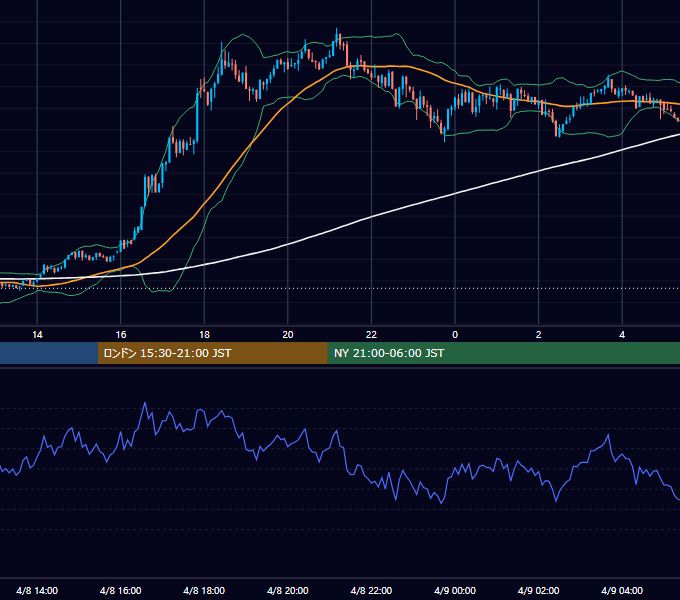
Task: Click the 4/9 00:00 label on indicator axis
Action: (455, 590)
